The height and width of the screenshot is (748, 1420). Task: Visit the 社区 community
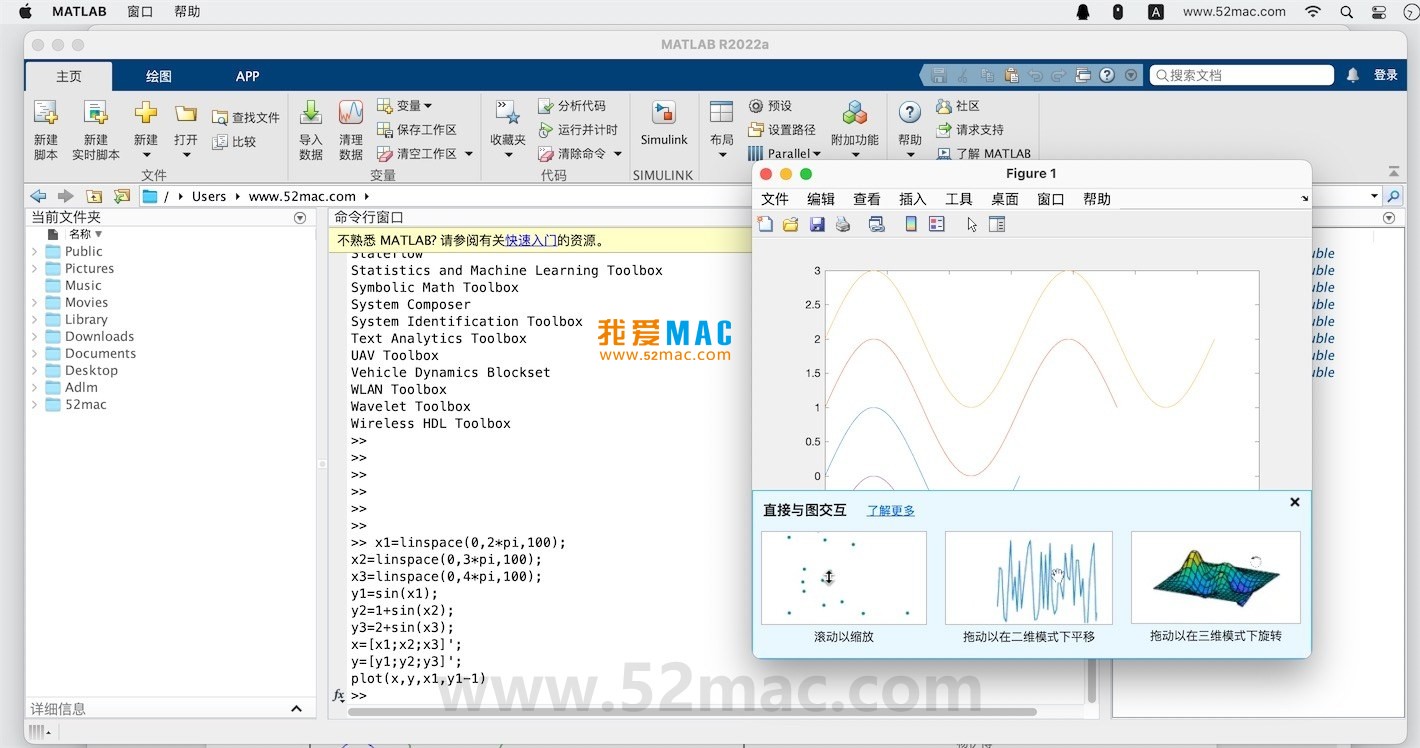point(958,106)
